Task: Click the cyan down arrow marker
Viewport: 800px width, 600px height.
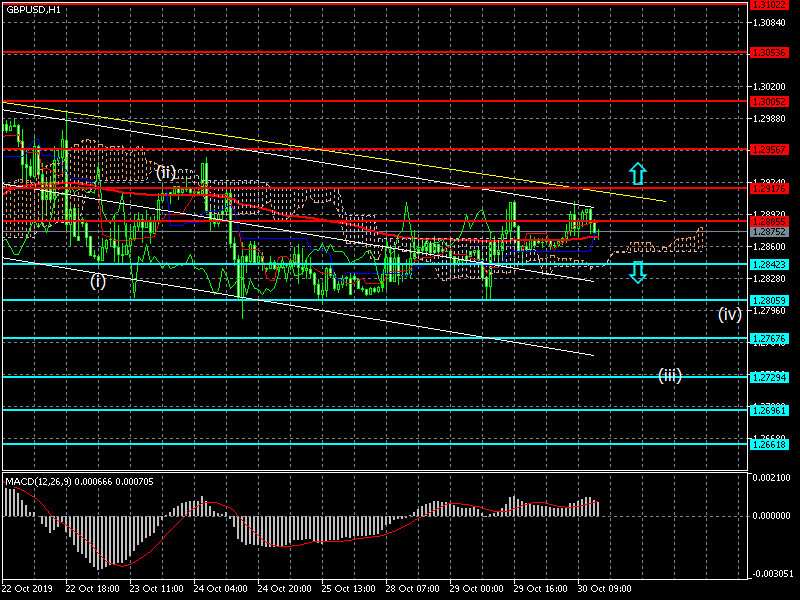Action: coord(638,270)
